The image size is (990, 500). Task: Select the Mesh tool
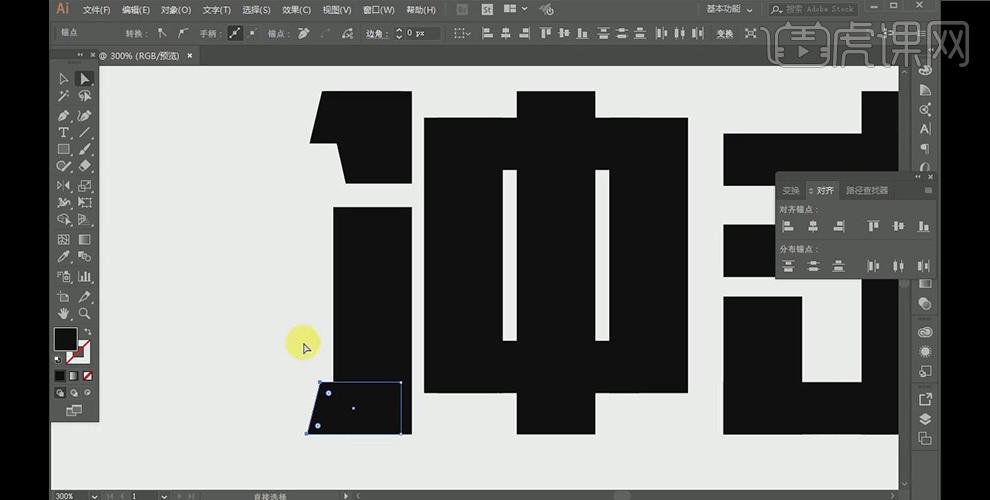64,239
